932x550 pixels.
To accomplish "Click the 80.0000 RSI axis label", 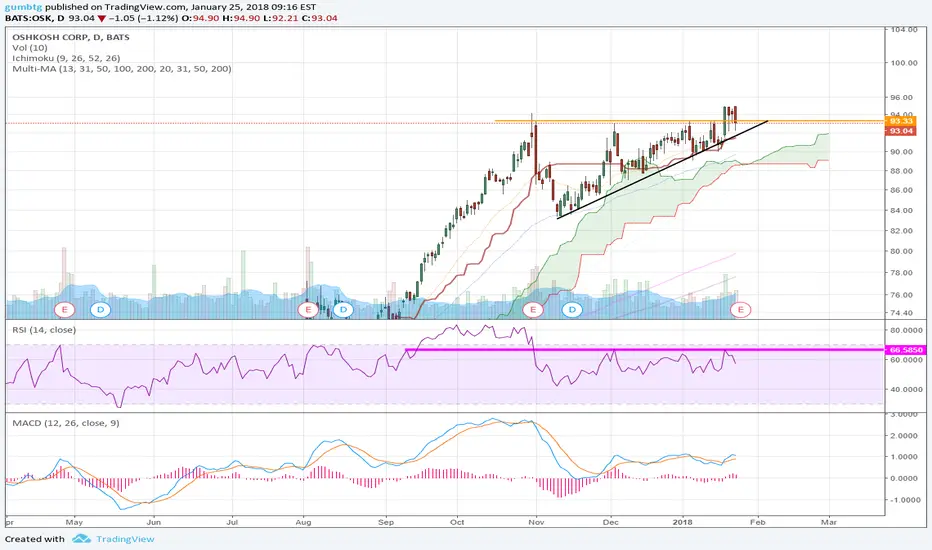I will coord(906,330).
